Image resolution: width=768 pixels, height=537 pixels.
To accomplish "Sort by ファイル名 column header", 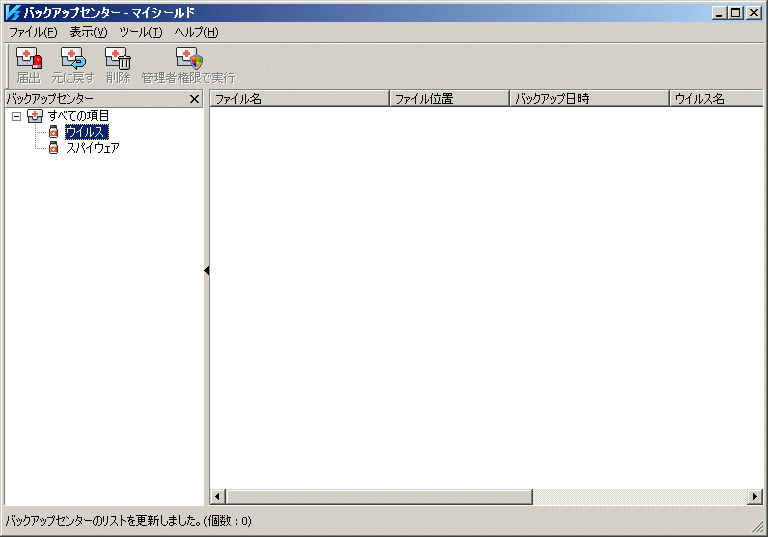I will [x=299, y=98].
